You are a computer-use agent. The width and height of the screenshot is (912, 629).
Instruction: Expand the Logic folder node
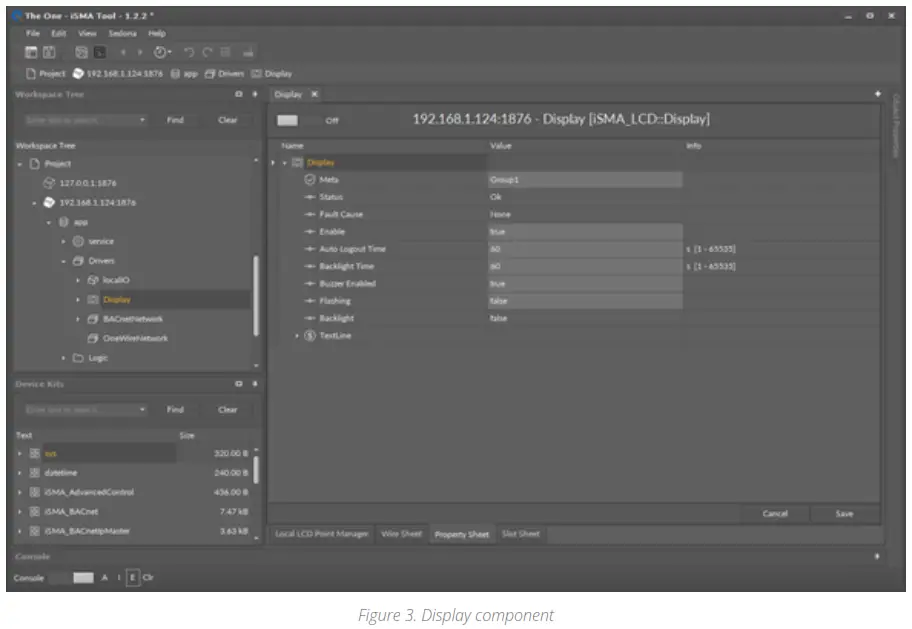pos(63,358)
